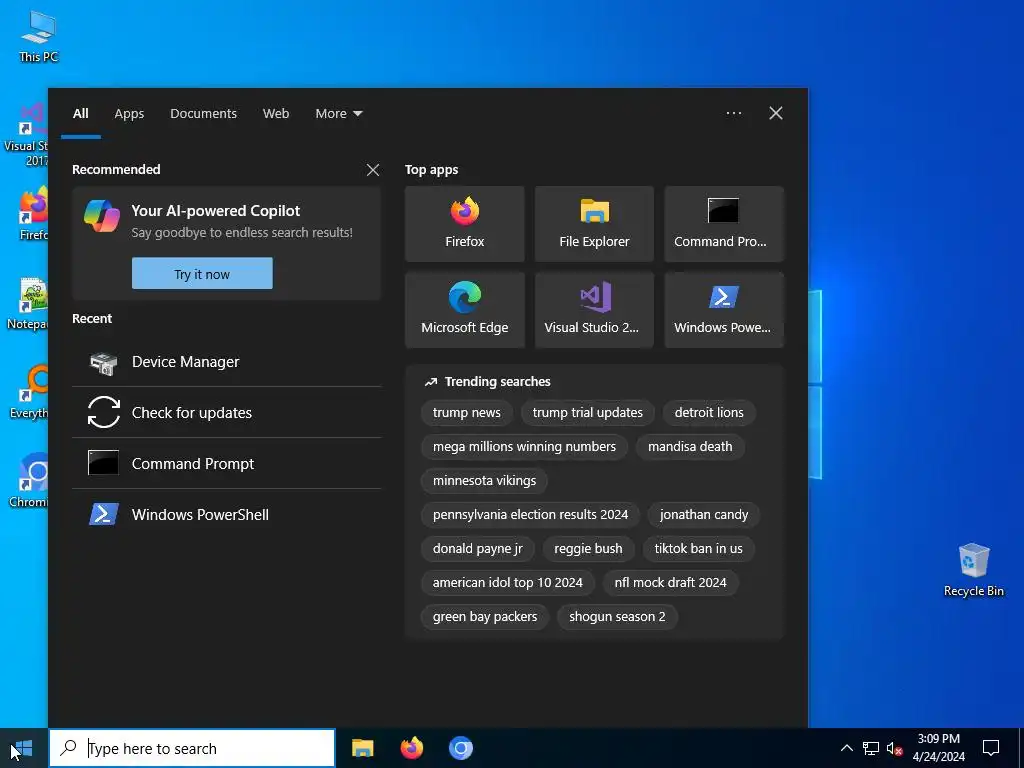The image size is (1024, 768).
Task: Select the Firefox desktop shortcut
Action: coord(33,214)
